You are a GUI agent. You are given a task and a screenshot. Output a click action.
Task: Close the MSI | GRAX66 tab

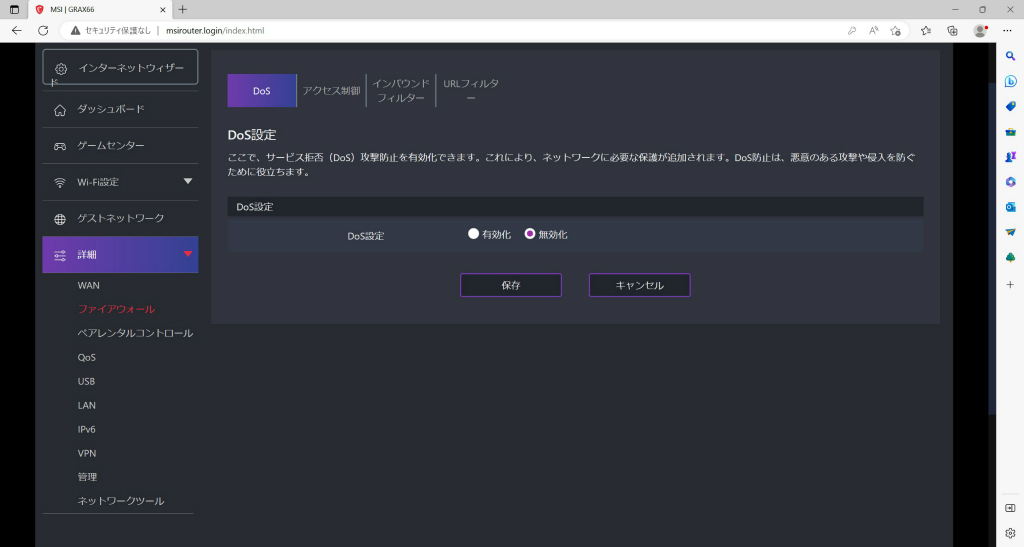pyautogui.click(x=163, y=10)
